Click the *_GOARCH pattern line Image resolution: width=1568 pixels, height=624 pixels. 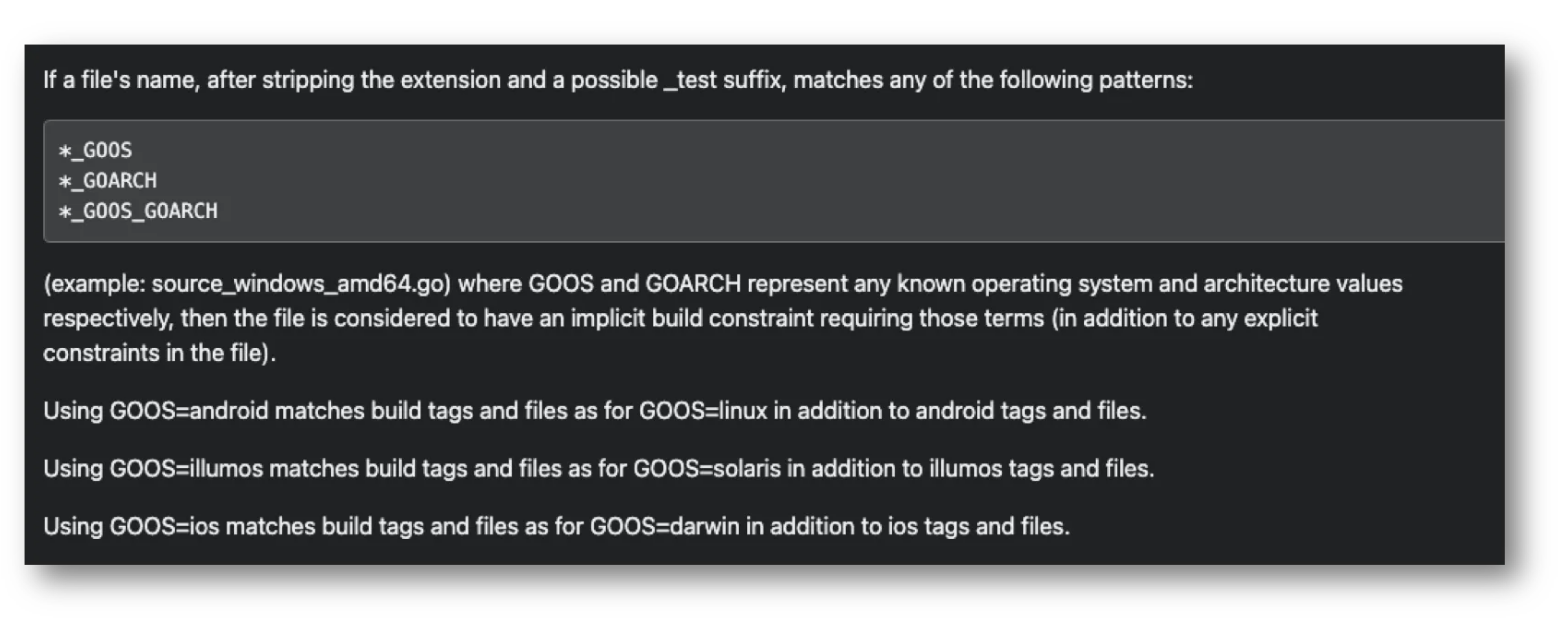click(108, 181)
